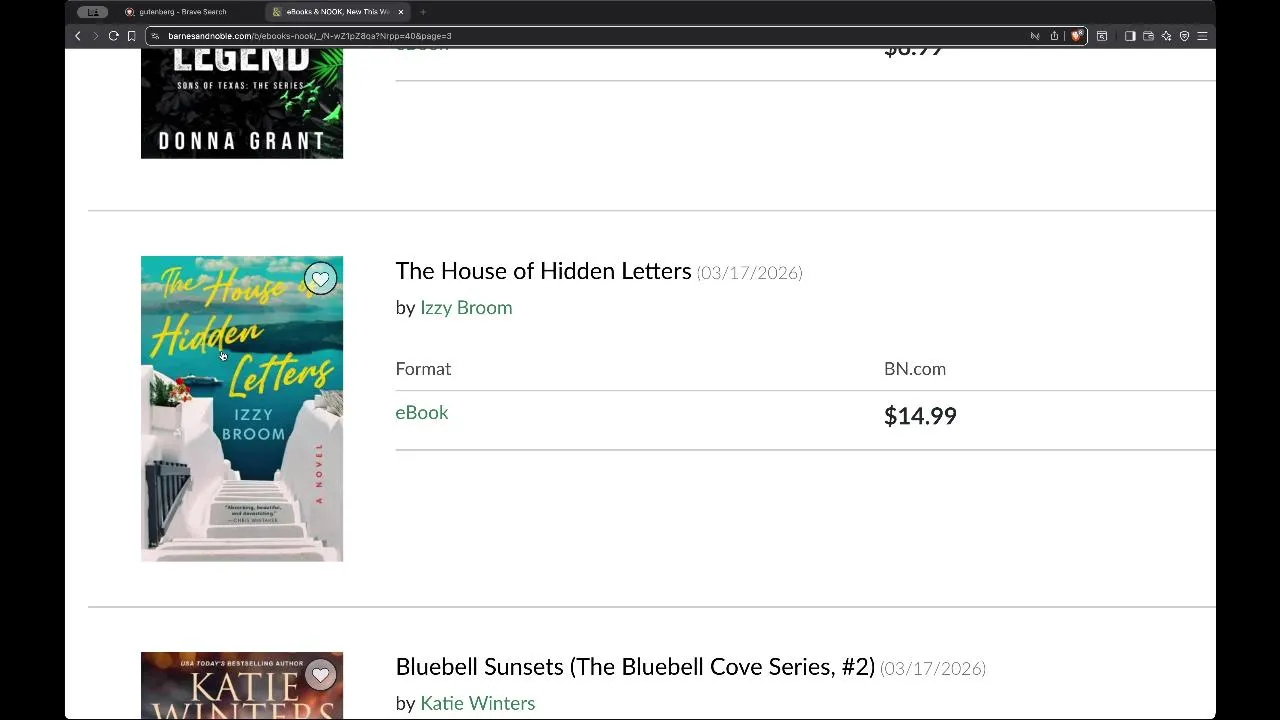Add The House of Hidden Letters to wishlist
Screen dimensions: 1280x720
click(320, 279)
